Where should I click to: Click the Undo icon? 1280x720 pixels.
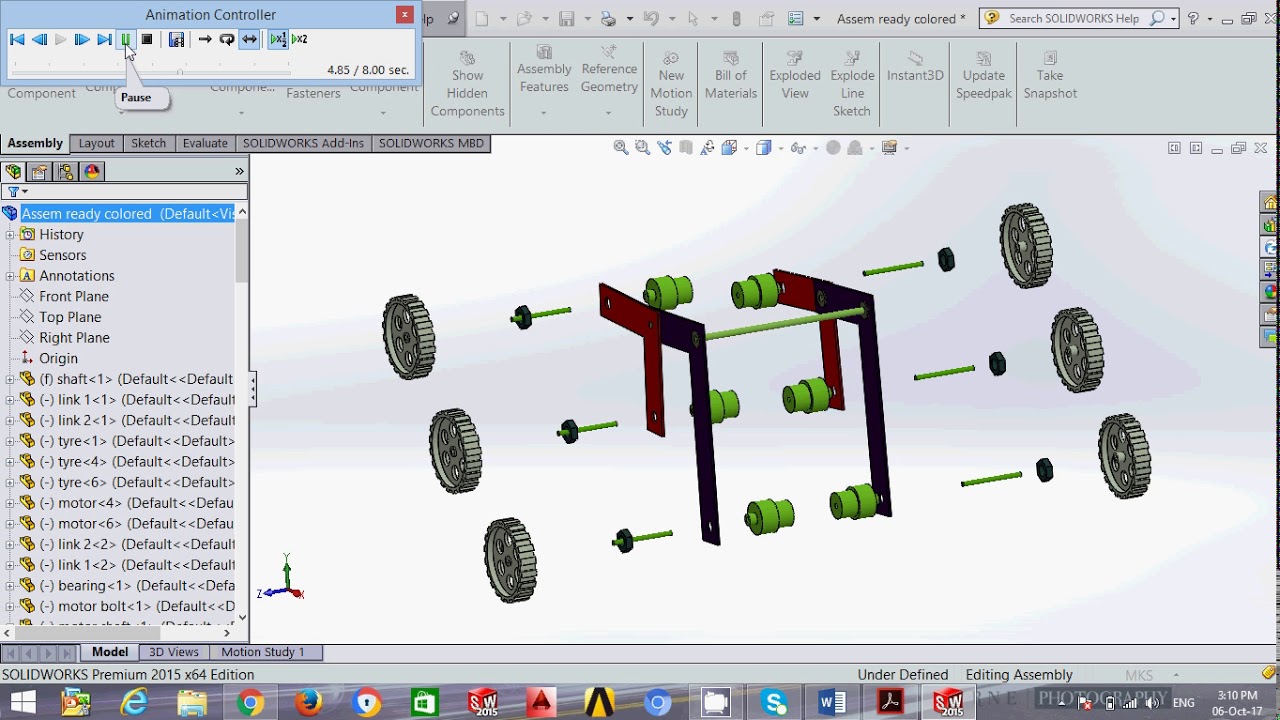(650, 18)
